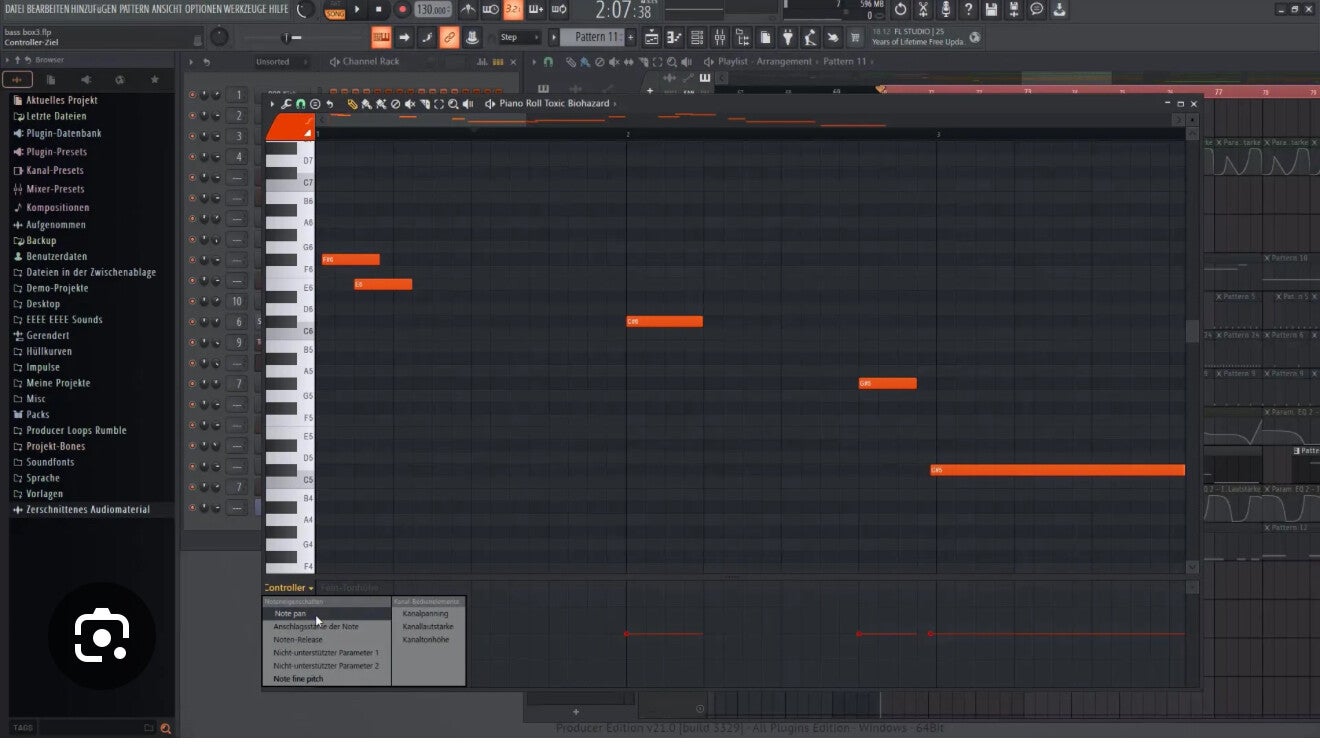Click the delete tool icon in Piano Roll toolbar
Image resolution: width=1320 pixels, height=745 pixels.
[395, 104]
